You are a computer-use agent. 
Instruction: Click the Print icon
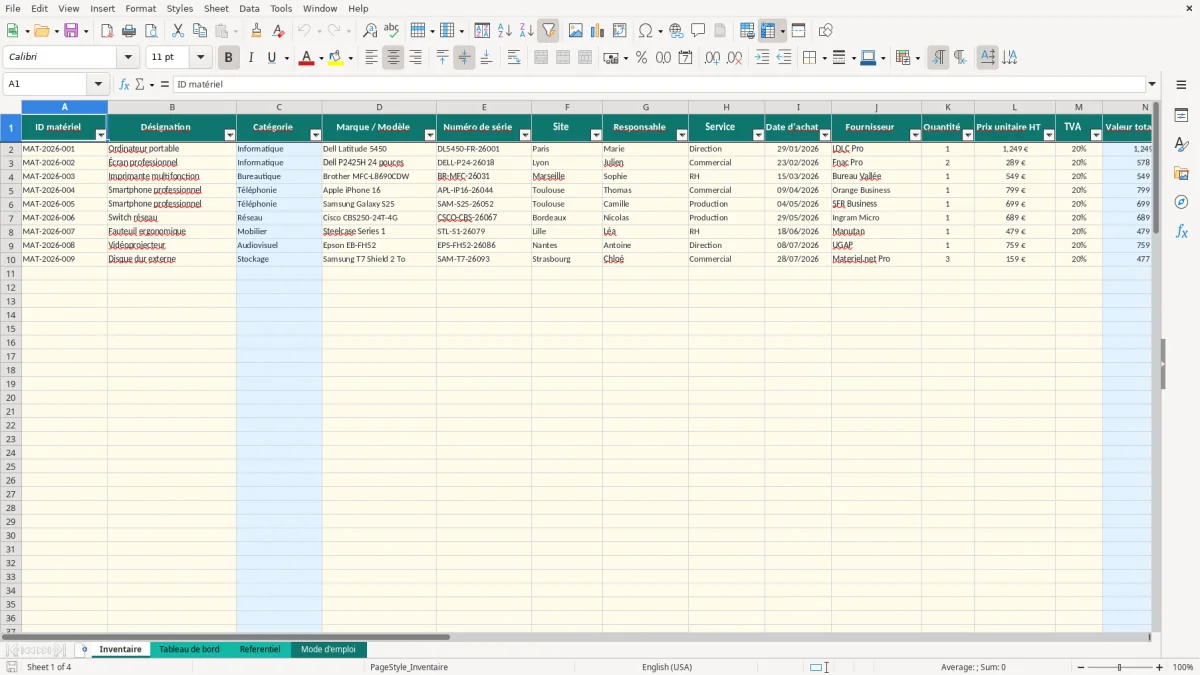[129, 31]
